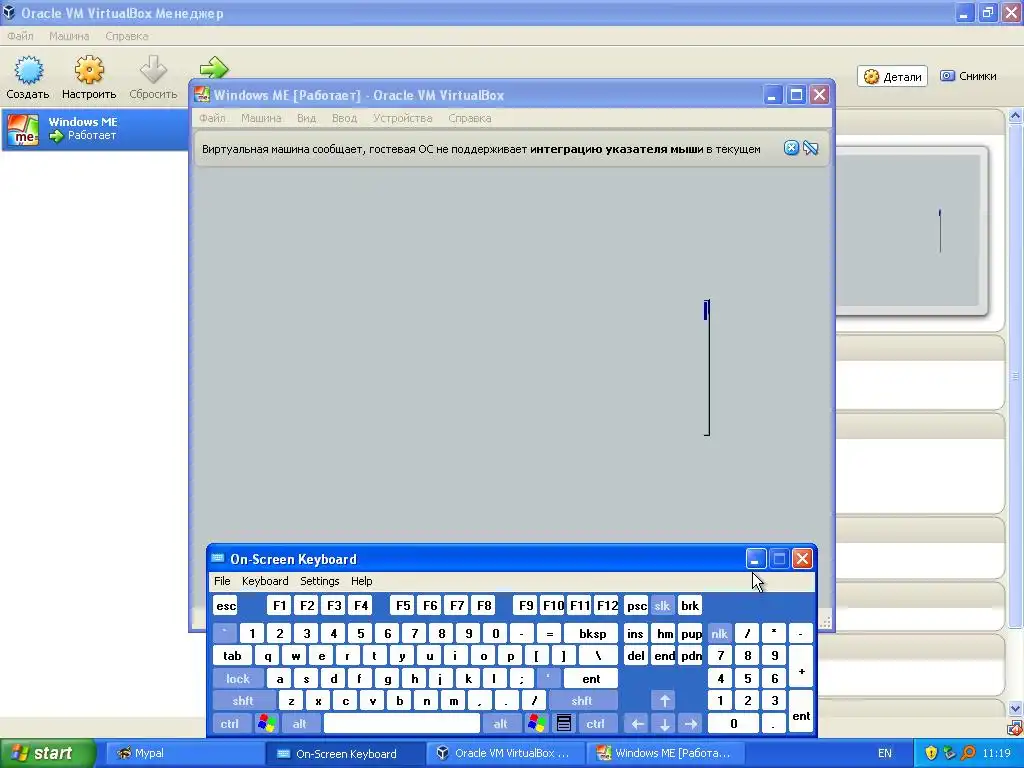
Task: Click the right arrow key
Action: tap(690, 724)
